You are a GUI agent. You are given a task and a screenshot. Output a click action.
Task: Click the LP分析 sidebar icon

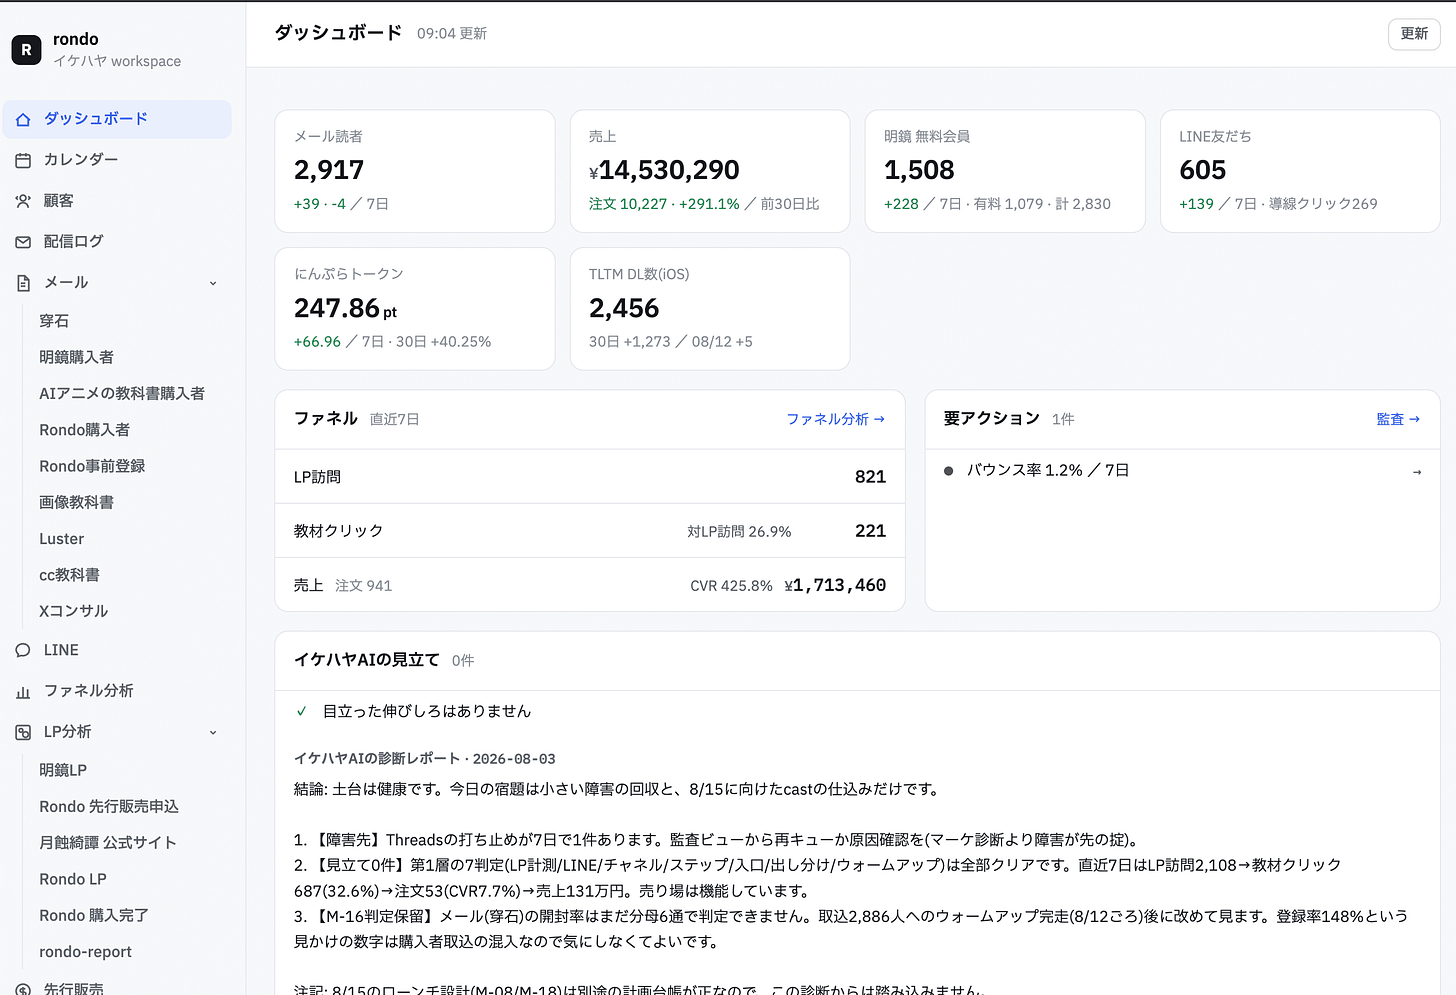tap(23, 732)
